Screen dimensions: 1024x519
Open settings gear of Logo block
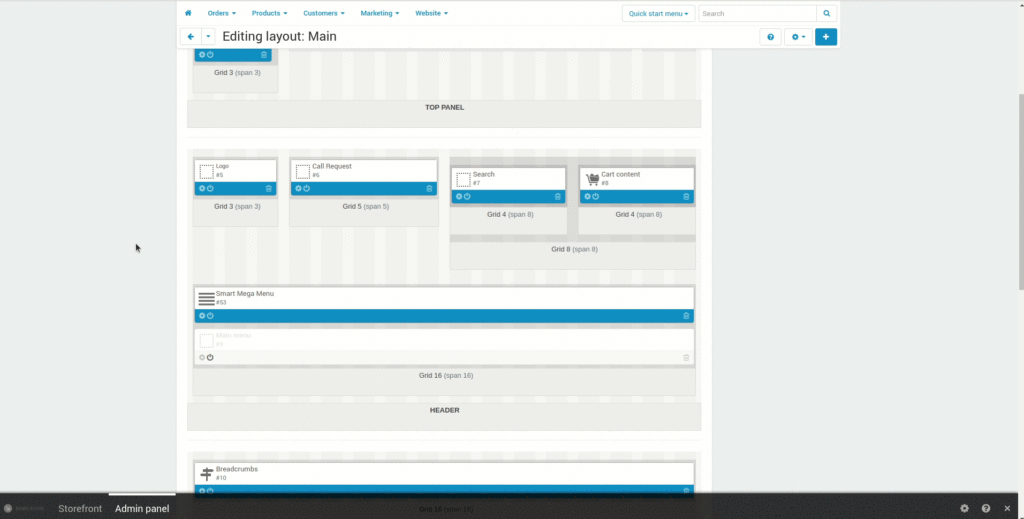(201, 188)
